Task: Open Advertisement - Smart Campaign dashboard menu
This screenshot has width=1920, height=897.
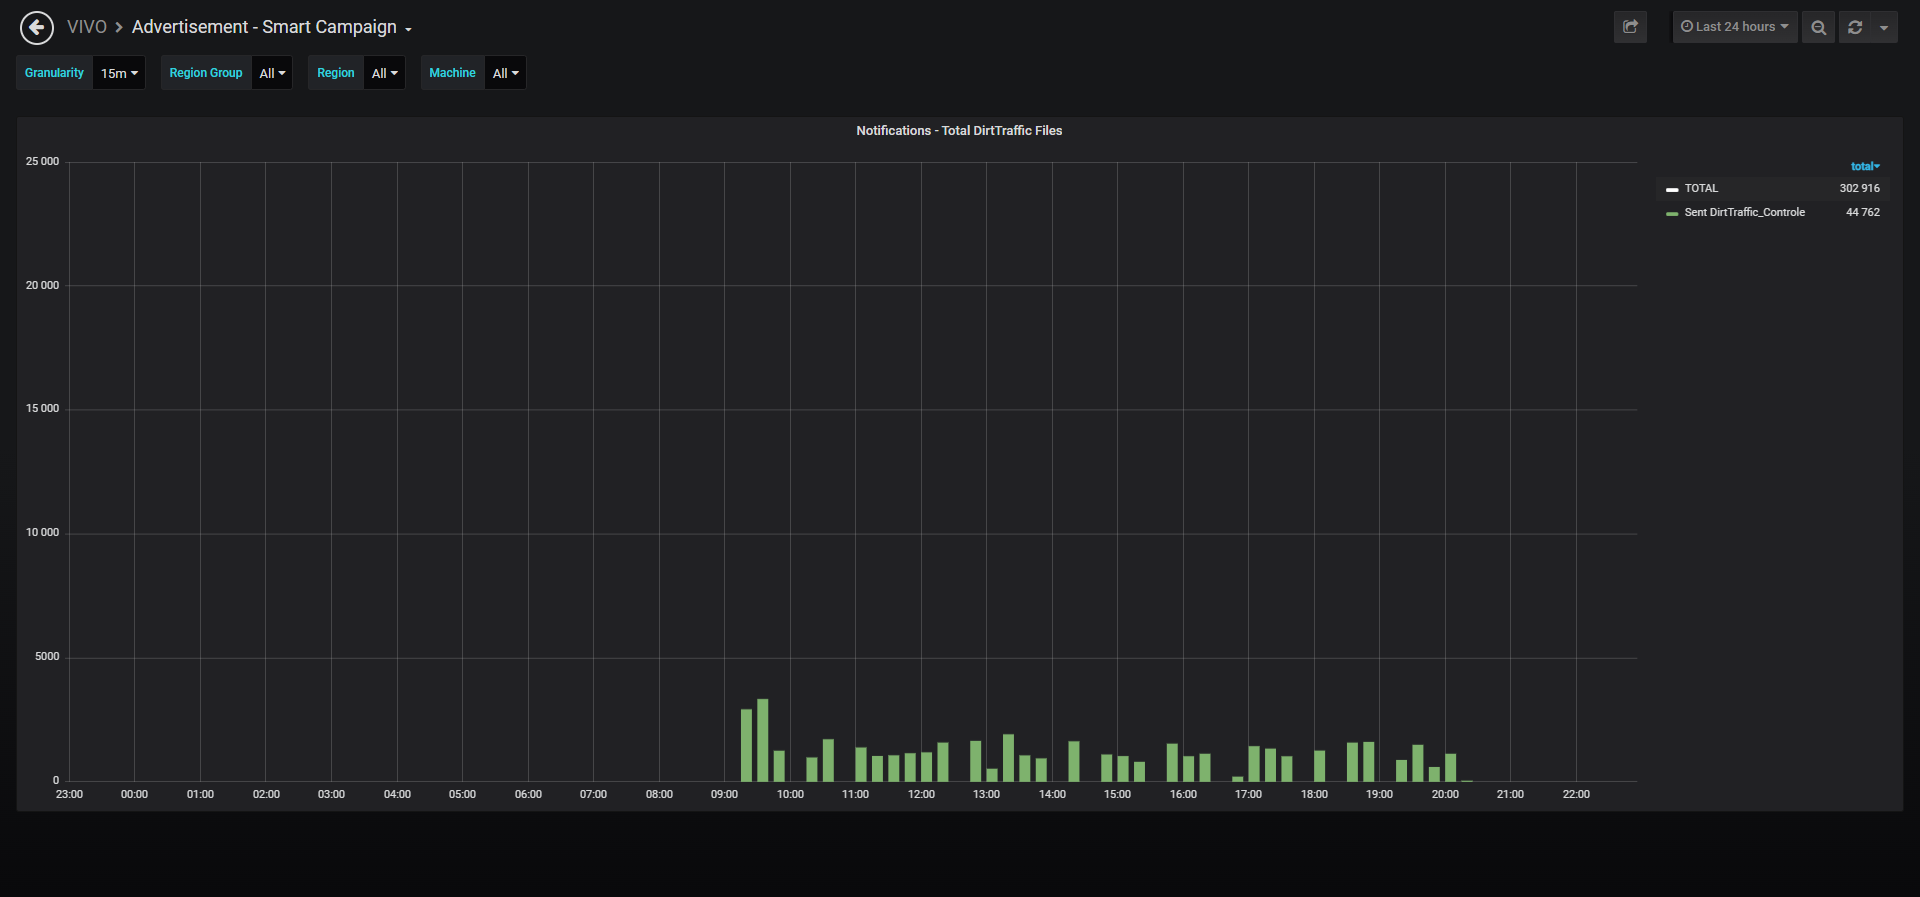Action: (x=272, y=27)
